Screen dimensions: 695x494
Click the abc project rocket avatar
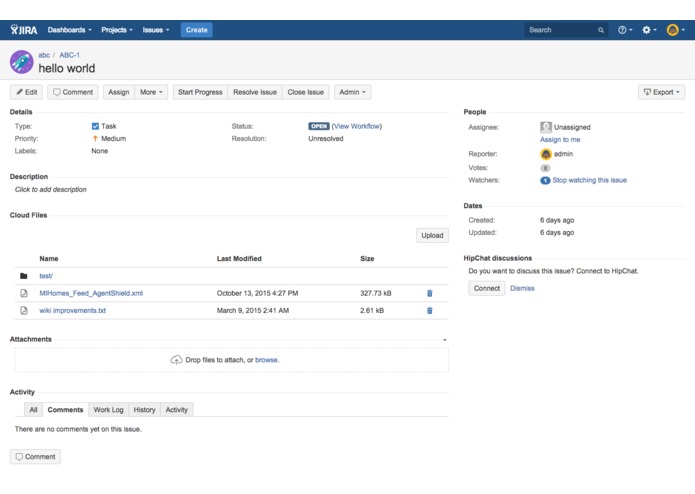point(21,62)
